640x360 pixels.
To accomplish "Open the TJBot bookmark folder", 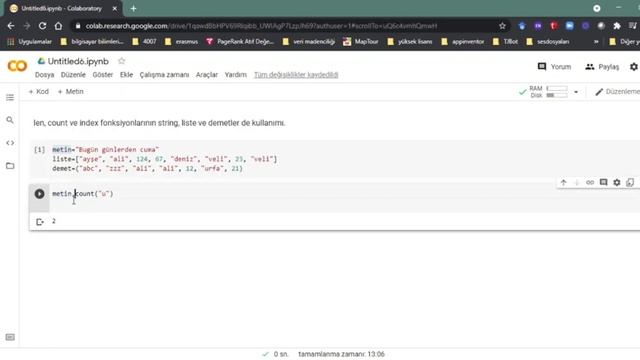I will coord(505,42).
